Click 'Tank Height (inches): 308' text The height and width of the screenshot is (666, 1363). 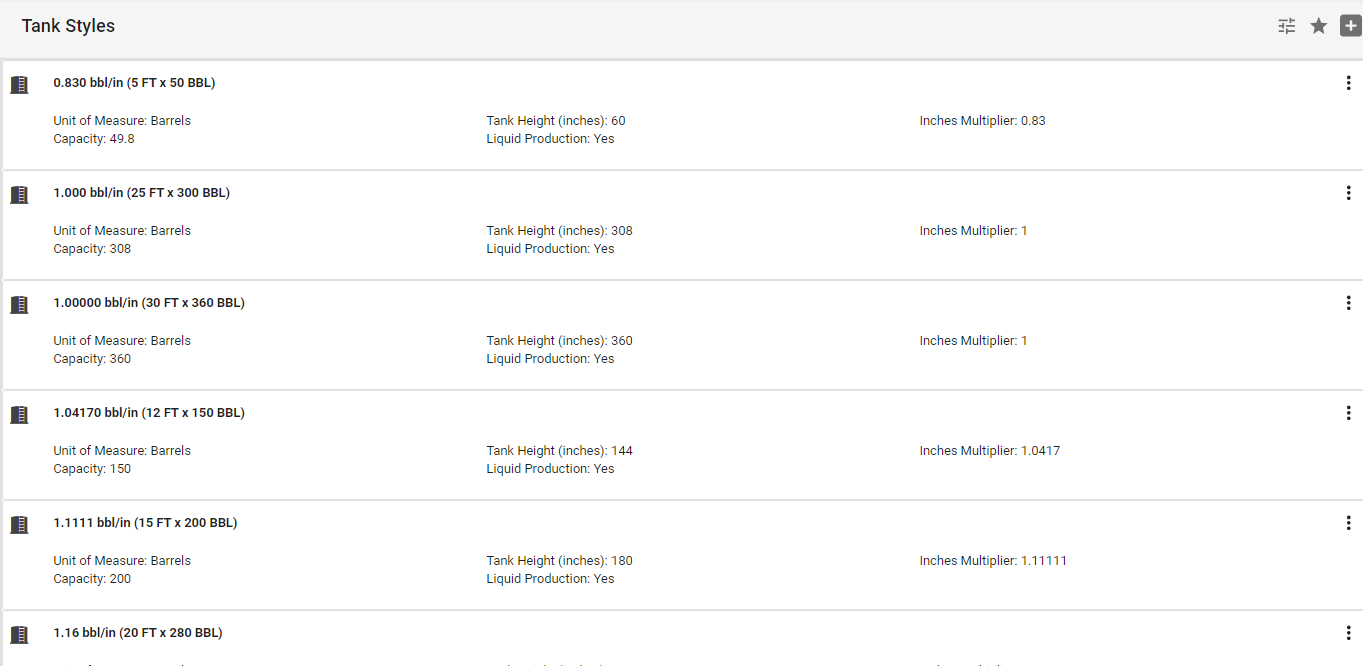[x=559, y=231]
